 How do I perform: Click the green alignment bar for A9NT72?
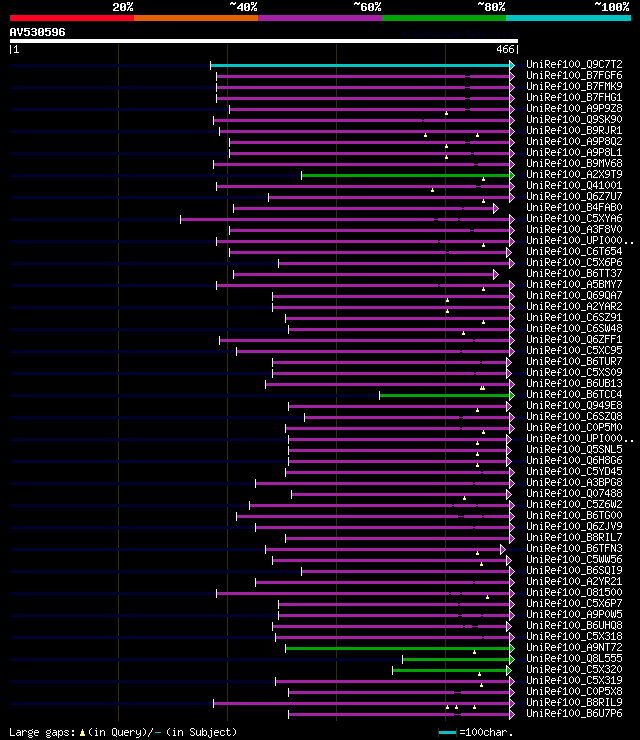click(x=398, y=648)
